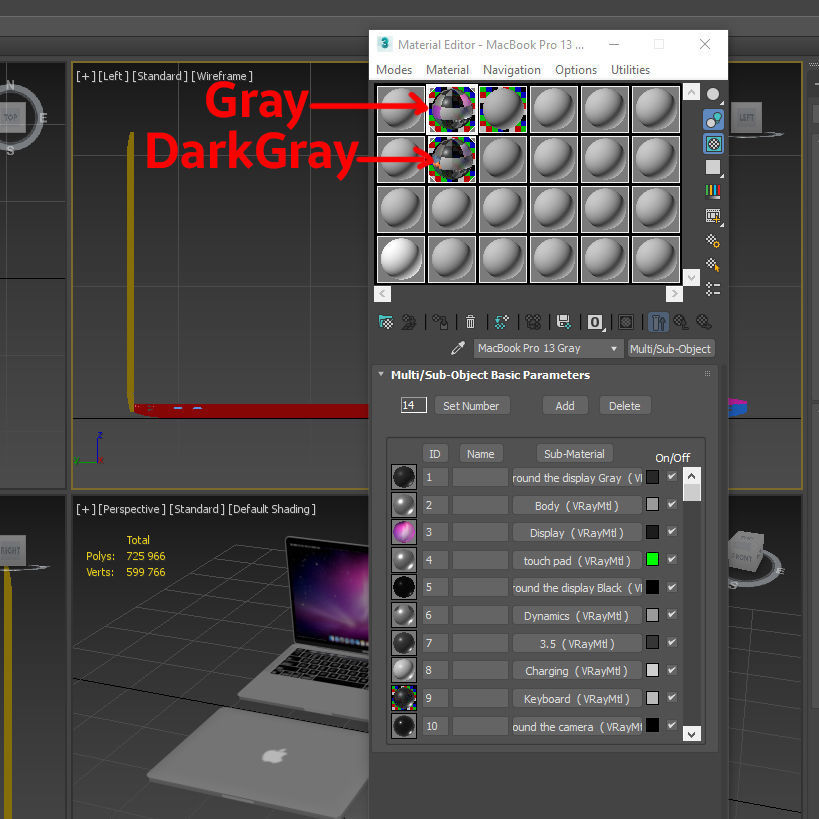Click the TOP face of the view cube
The height and width of the screenshot is (819, 819).
[11, 118]
